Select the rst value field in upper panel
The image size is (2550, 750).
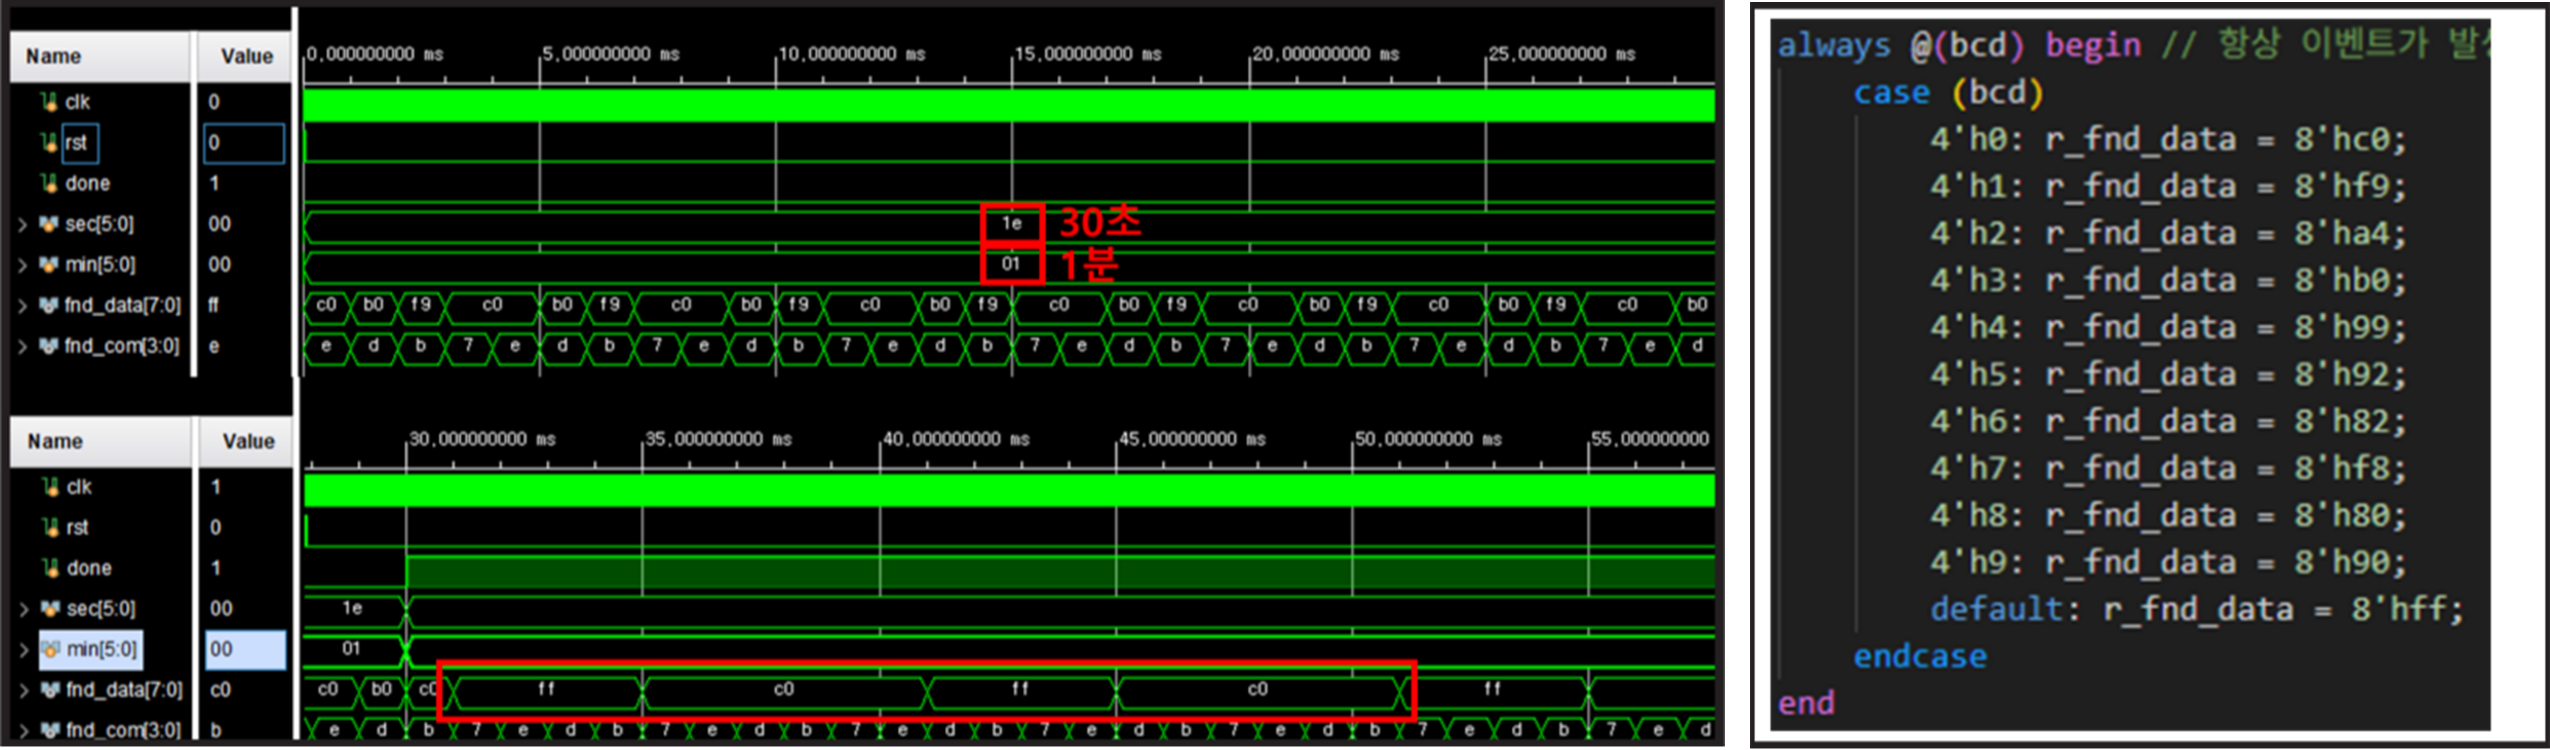[243, 143]
